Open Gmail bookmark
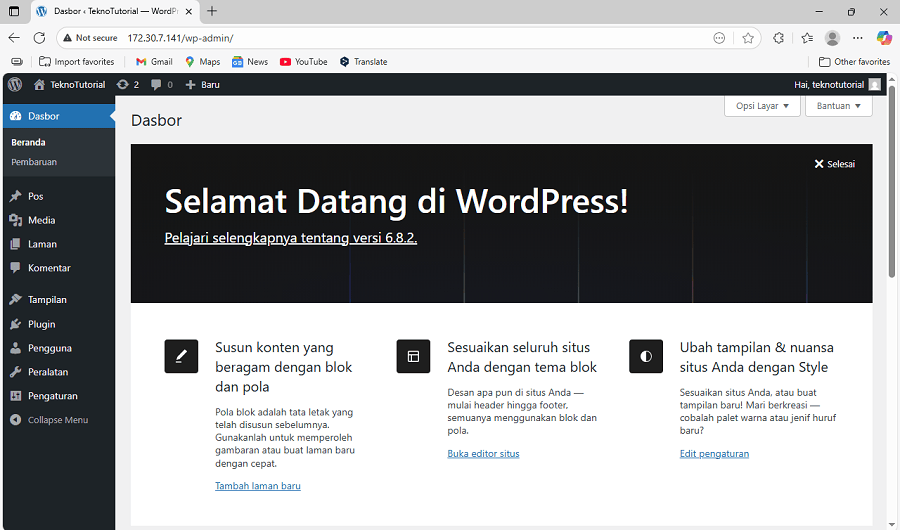Screen dimensions: 900x530 click(x=154, y=61)
